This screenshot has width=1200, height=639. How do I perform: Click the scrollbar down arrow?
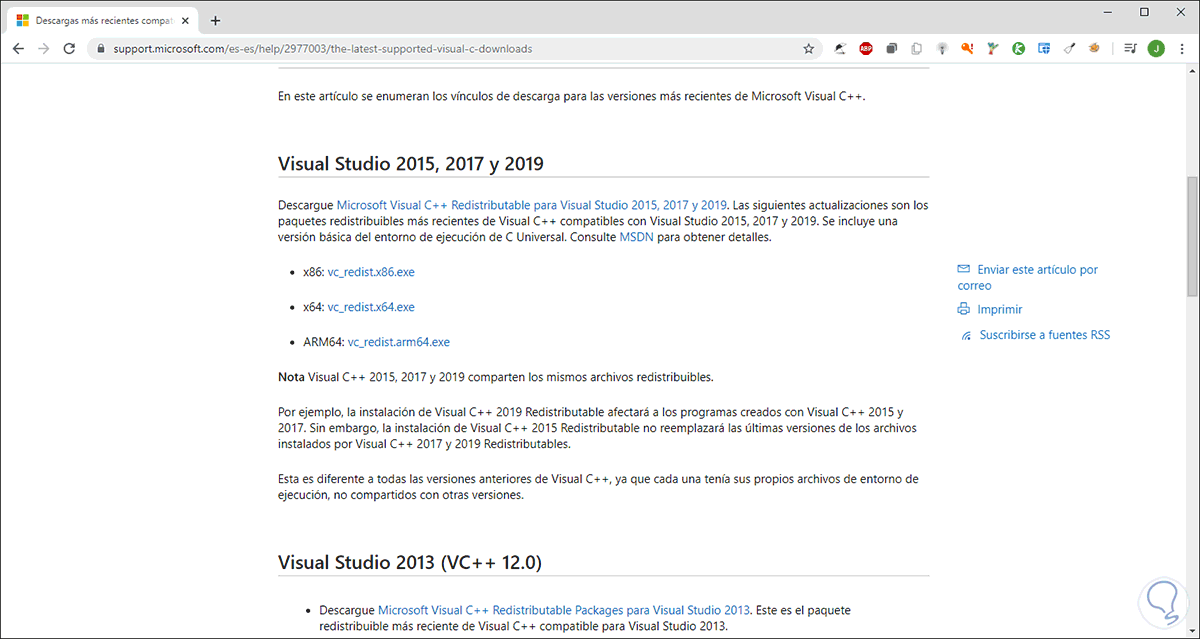pos(1191,630)
